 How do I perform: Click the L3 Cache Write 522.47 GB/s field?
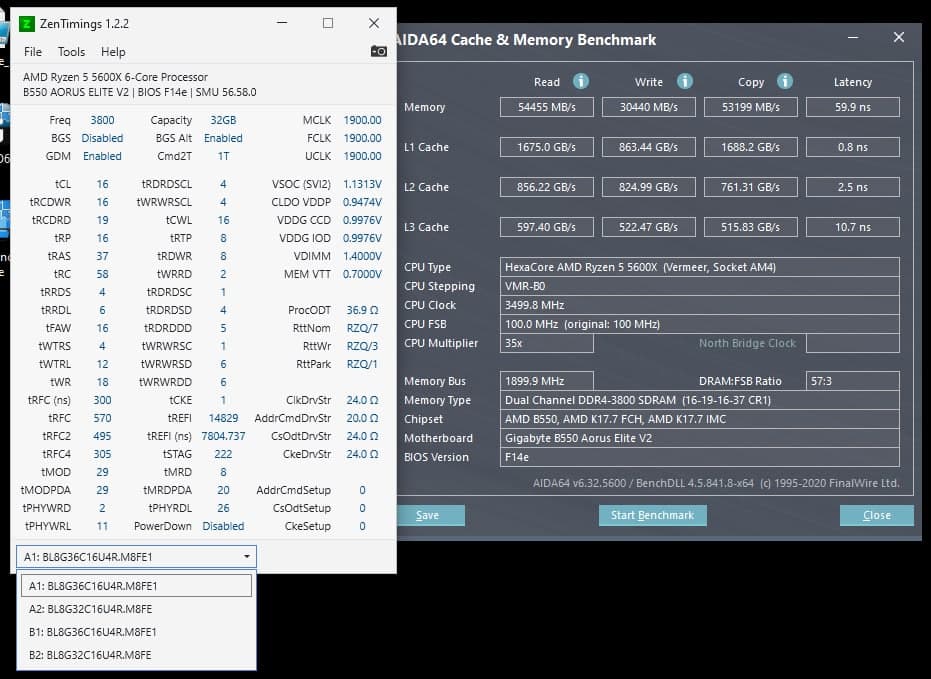click(x=649, y=227)
